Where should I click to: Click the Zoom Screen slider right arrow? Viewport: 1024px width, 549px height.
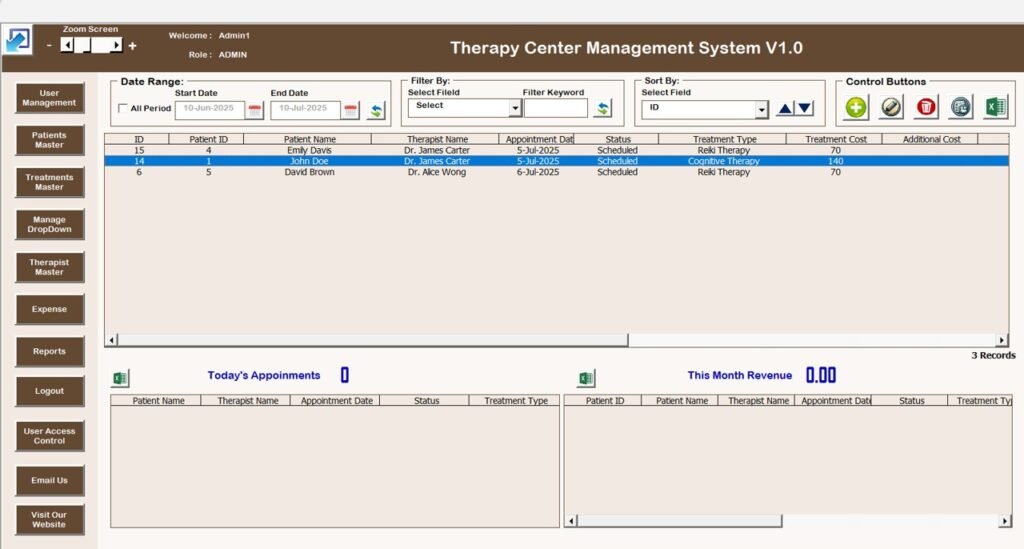click(117, 45)
